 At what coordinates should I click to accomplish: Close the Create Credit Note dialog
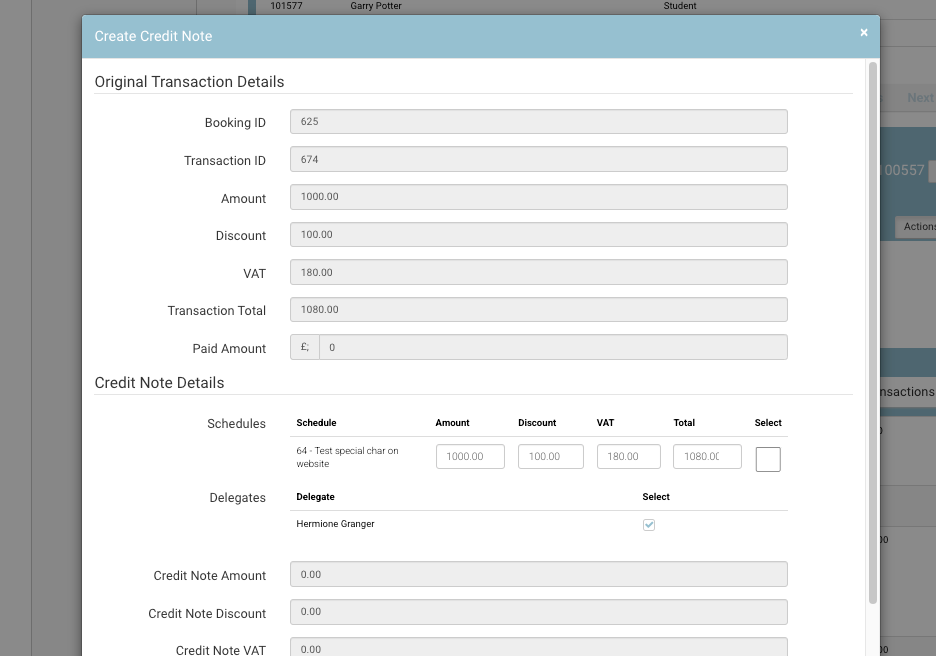tap(864, 33)
